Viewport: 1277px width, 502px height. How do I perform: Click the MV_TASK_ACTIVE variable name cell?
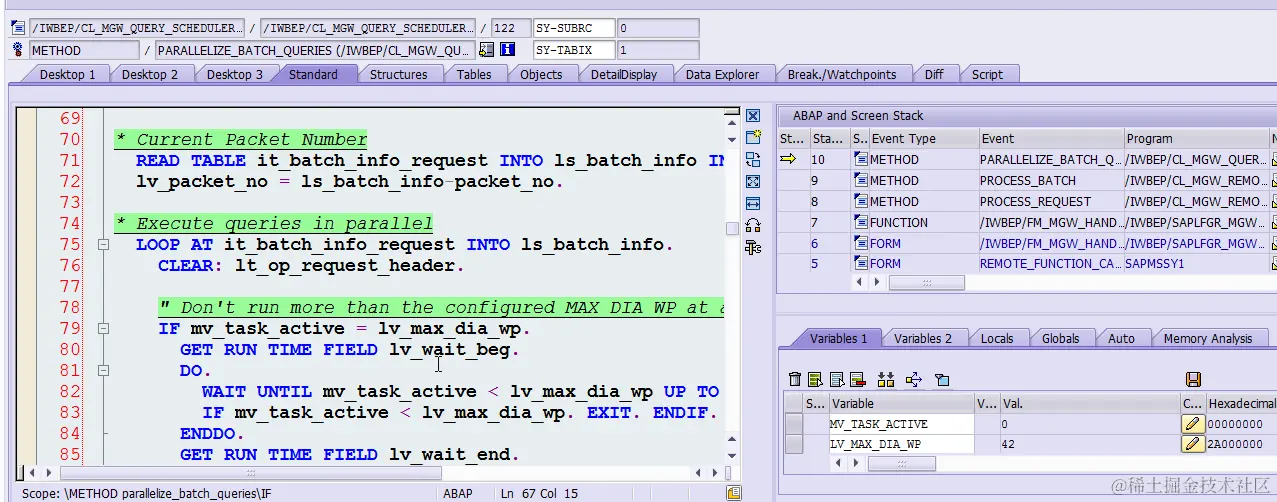click(x=901, y=424)
